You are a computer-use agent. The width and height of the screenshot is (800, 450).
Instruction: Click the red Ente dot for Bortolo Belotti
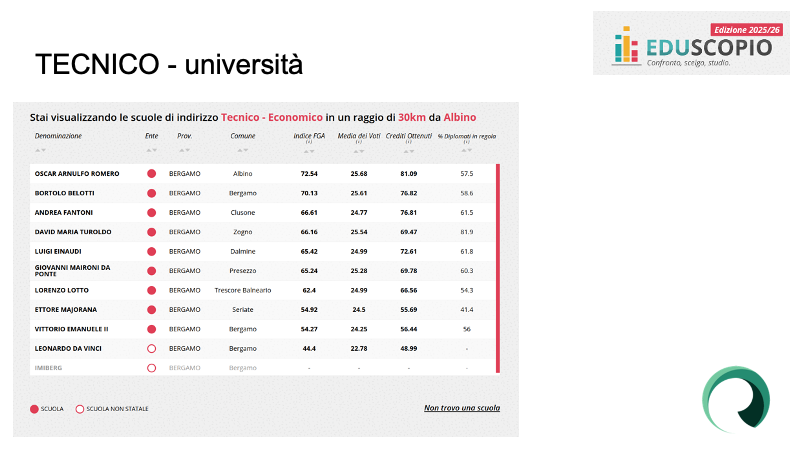[x=152, y=193]
